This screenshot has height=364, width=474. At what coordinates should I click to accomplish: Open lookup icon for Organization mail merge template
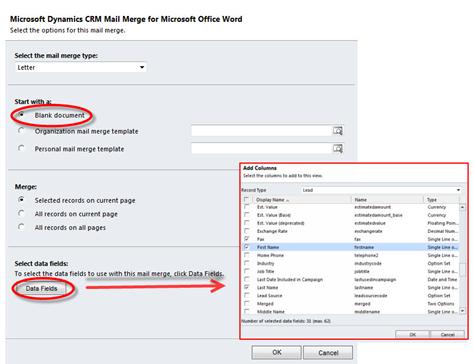click(x=338, y=131)
